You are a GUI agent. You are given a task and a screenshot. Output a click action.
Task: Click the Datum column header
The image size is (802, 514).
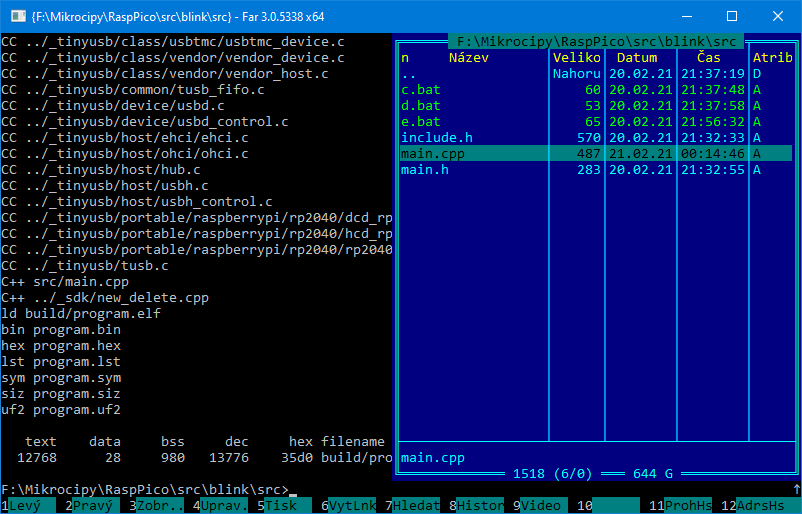636,58
